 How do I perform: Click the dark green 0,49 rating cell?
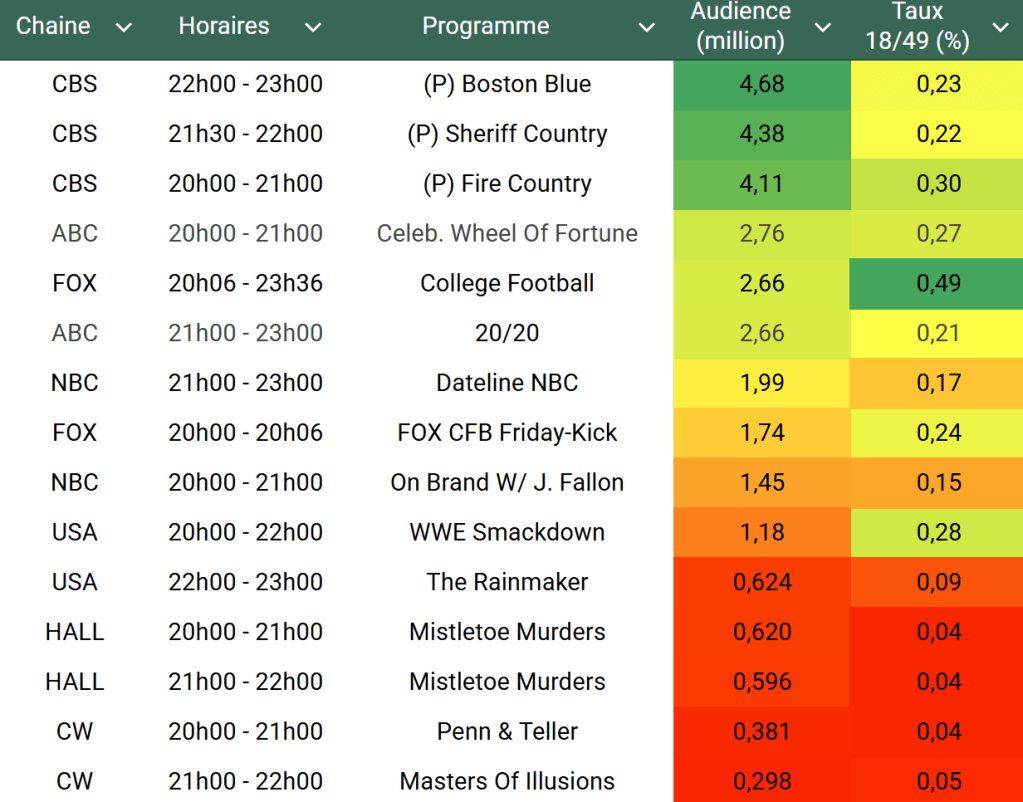[x=938, y=283]
